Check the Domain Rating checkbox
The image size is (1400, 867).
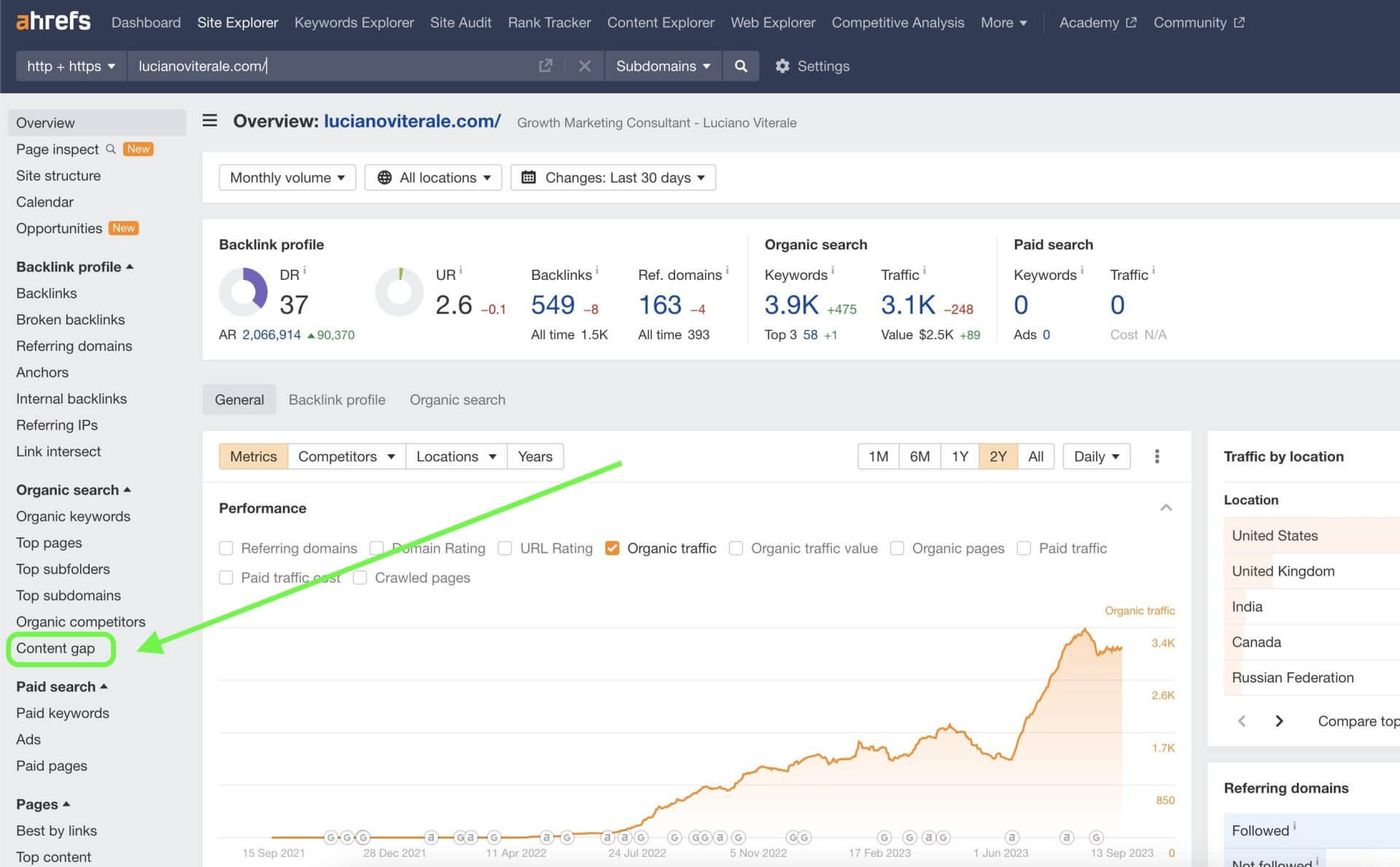(377, 548)
